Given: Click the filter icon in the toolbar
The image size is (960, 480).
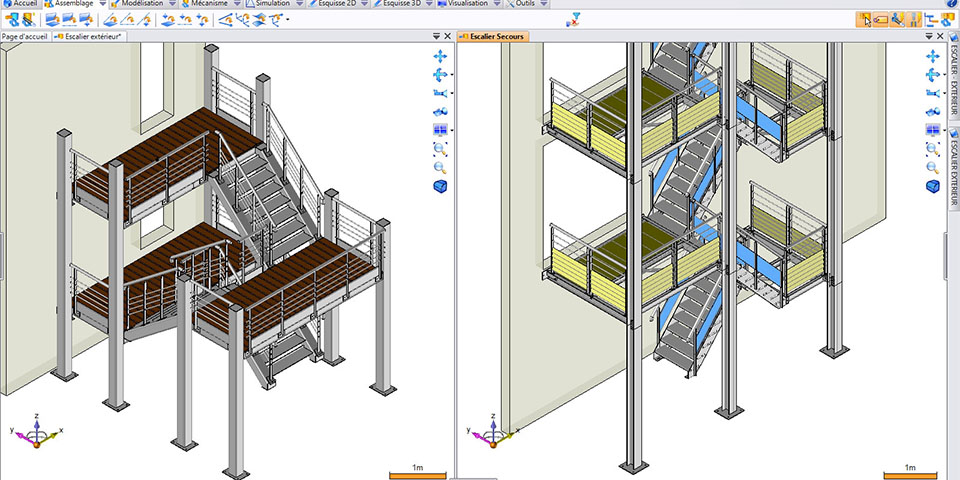Looking at the screenshot, I should pyautogui.click(x=574, y=19).
